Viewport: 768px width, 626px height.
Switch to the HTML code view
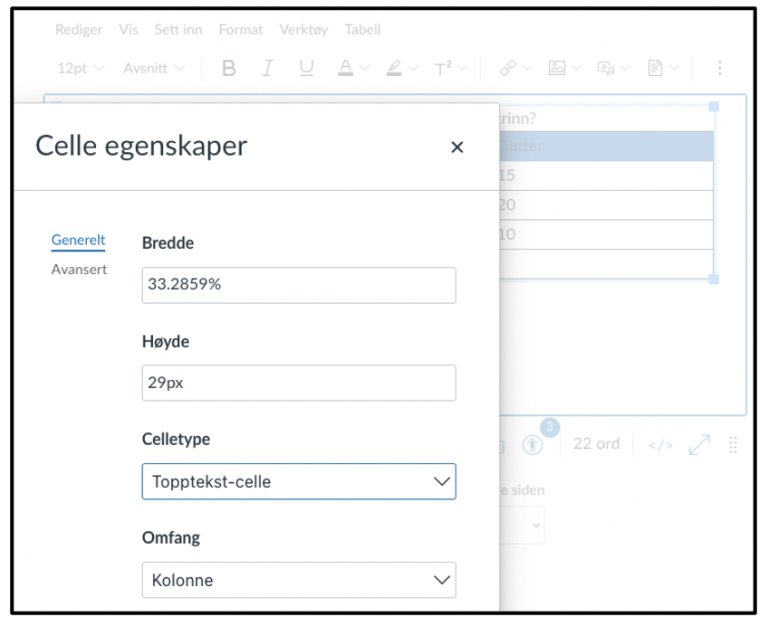click(660, 445)
